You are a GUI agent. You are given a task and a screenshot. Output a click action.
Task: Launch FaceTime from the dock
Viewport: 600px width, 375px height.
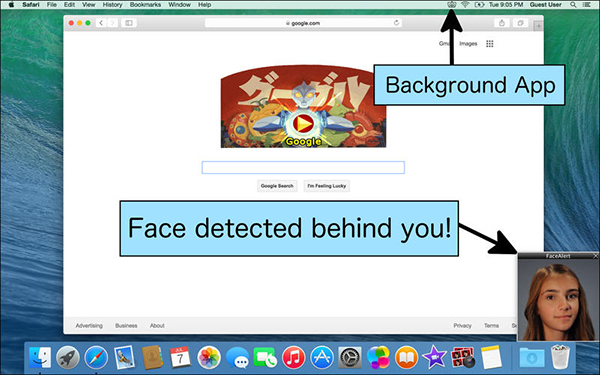265,357
